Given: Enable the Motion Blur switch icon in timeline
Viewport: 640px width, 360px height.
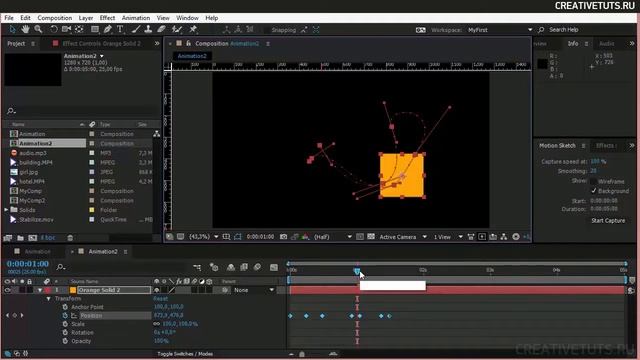Looking at the screenshot, I should pos(257,267).
